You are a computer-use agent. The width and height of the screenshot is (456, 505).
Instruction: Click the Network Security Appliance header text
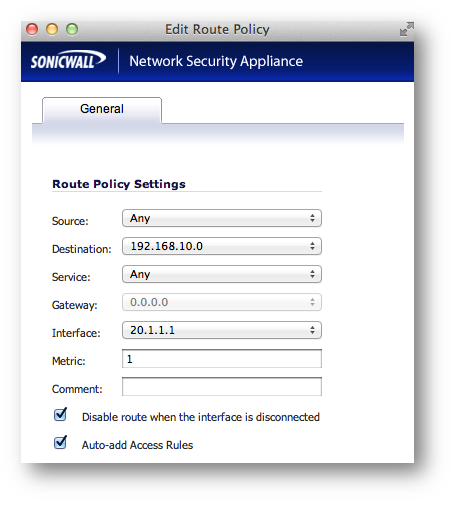(216, 61)
